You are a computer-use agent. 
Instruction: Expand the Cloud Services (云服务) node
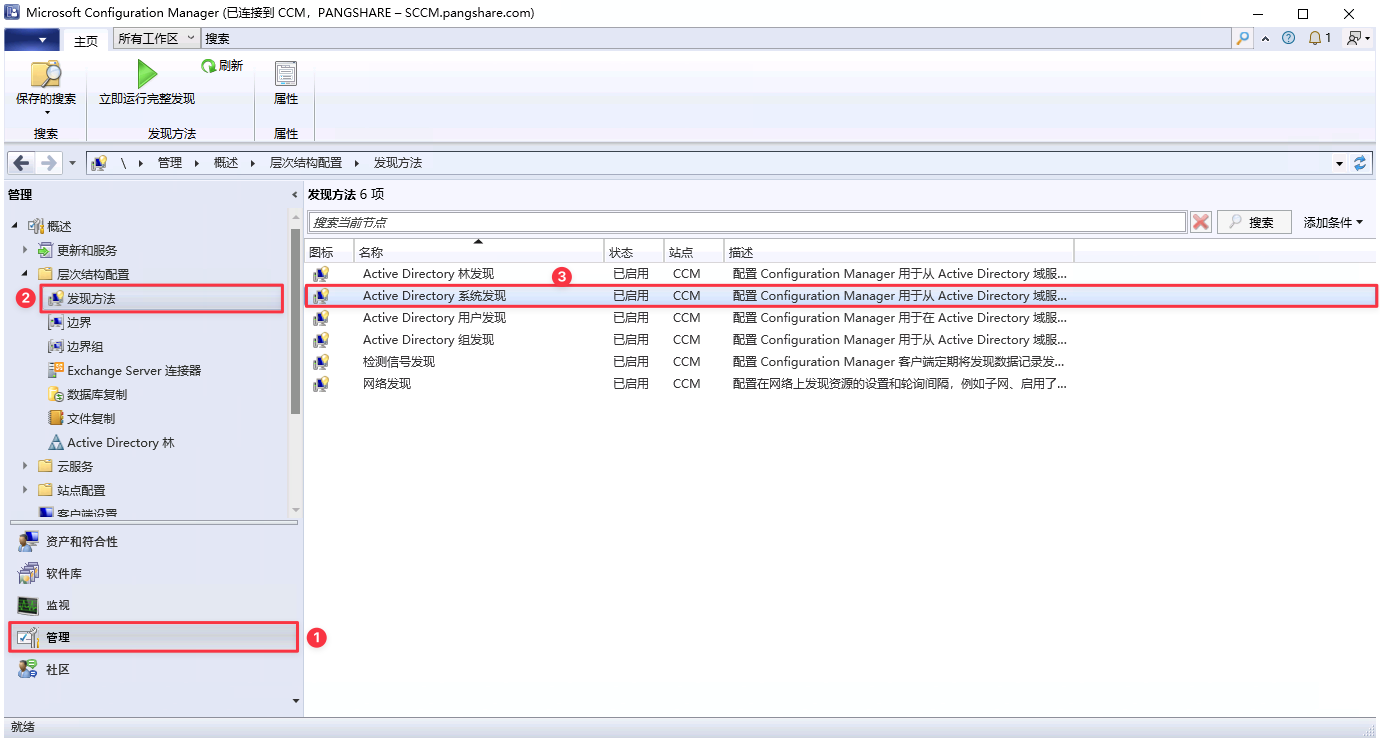25,466
